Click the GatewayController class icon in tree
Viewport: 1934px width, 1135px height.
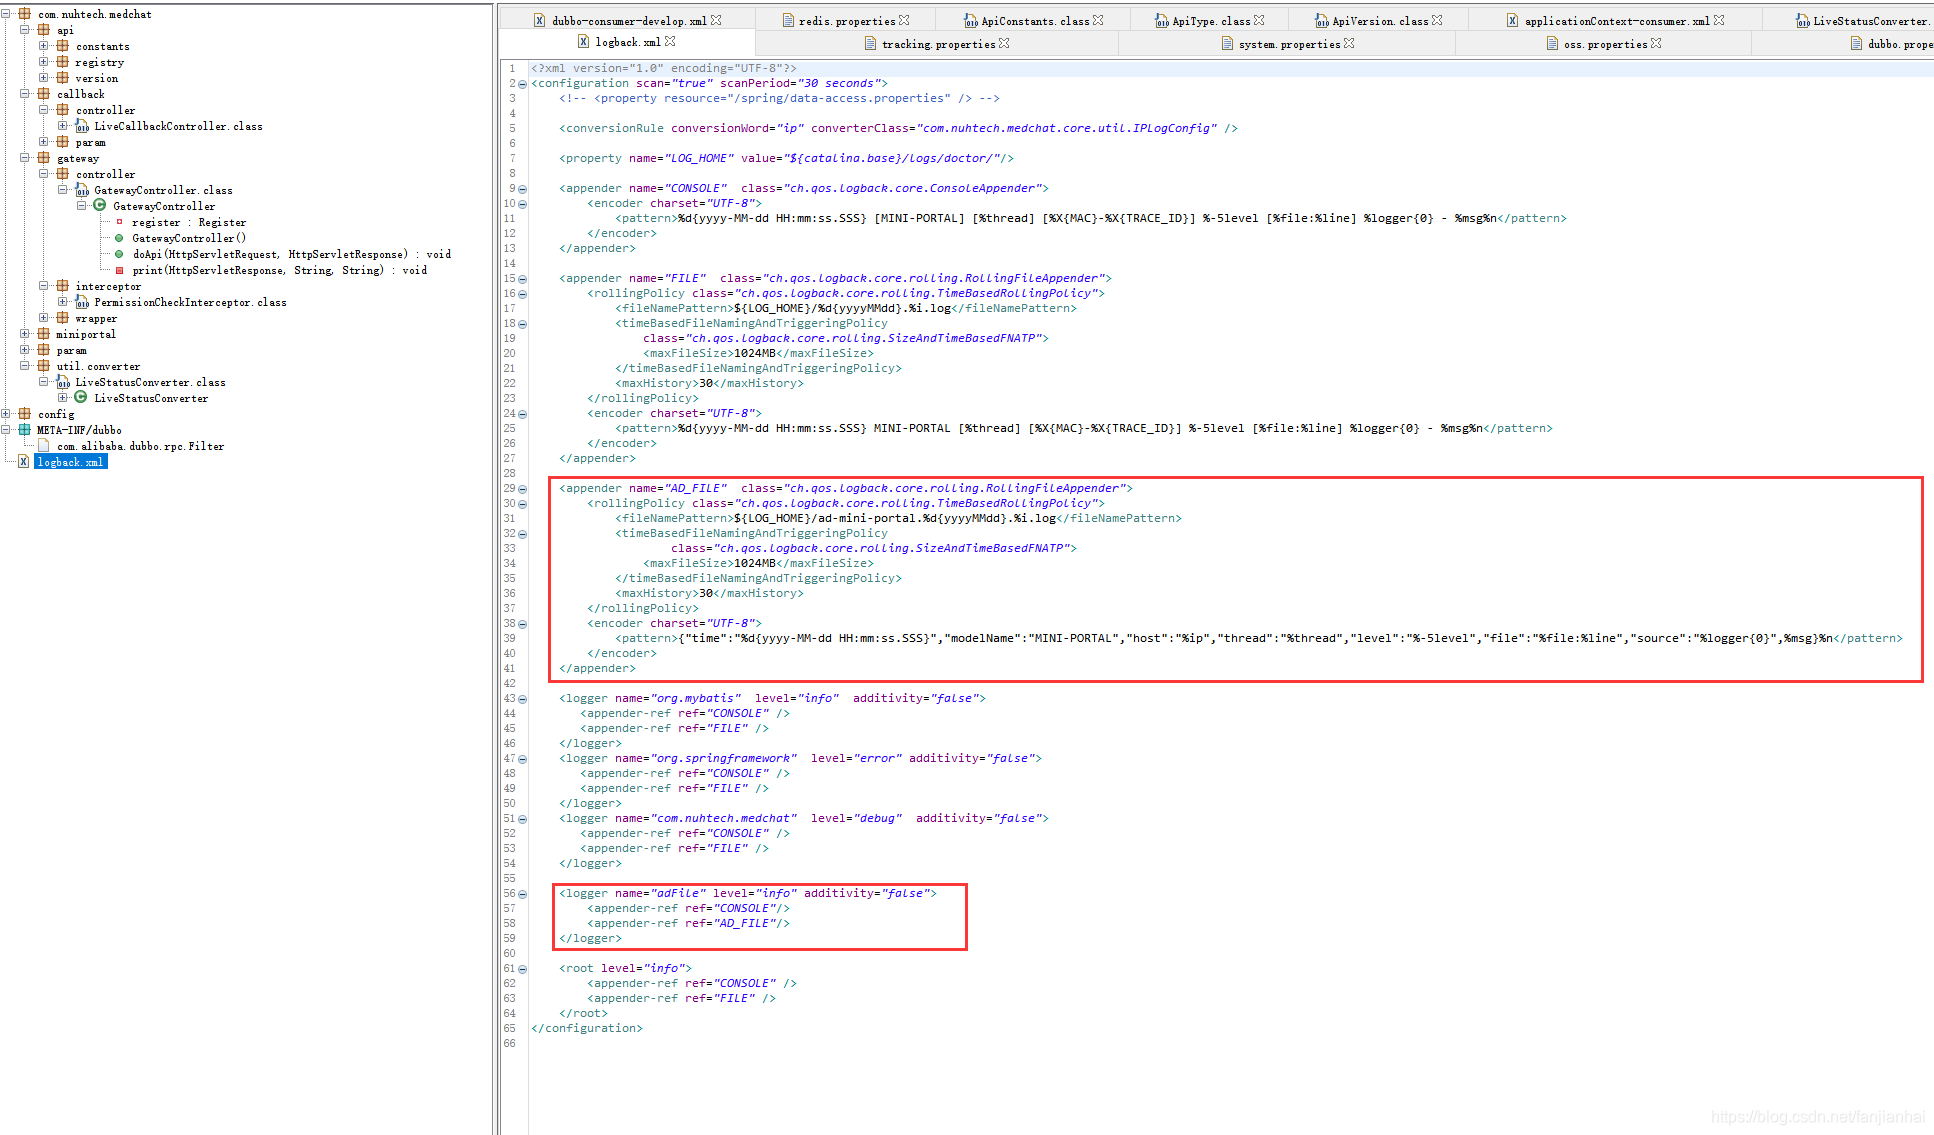pos(100,206)
